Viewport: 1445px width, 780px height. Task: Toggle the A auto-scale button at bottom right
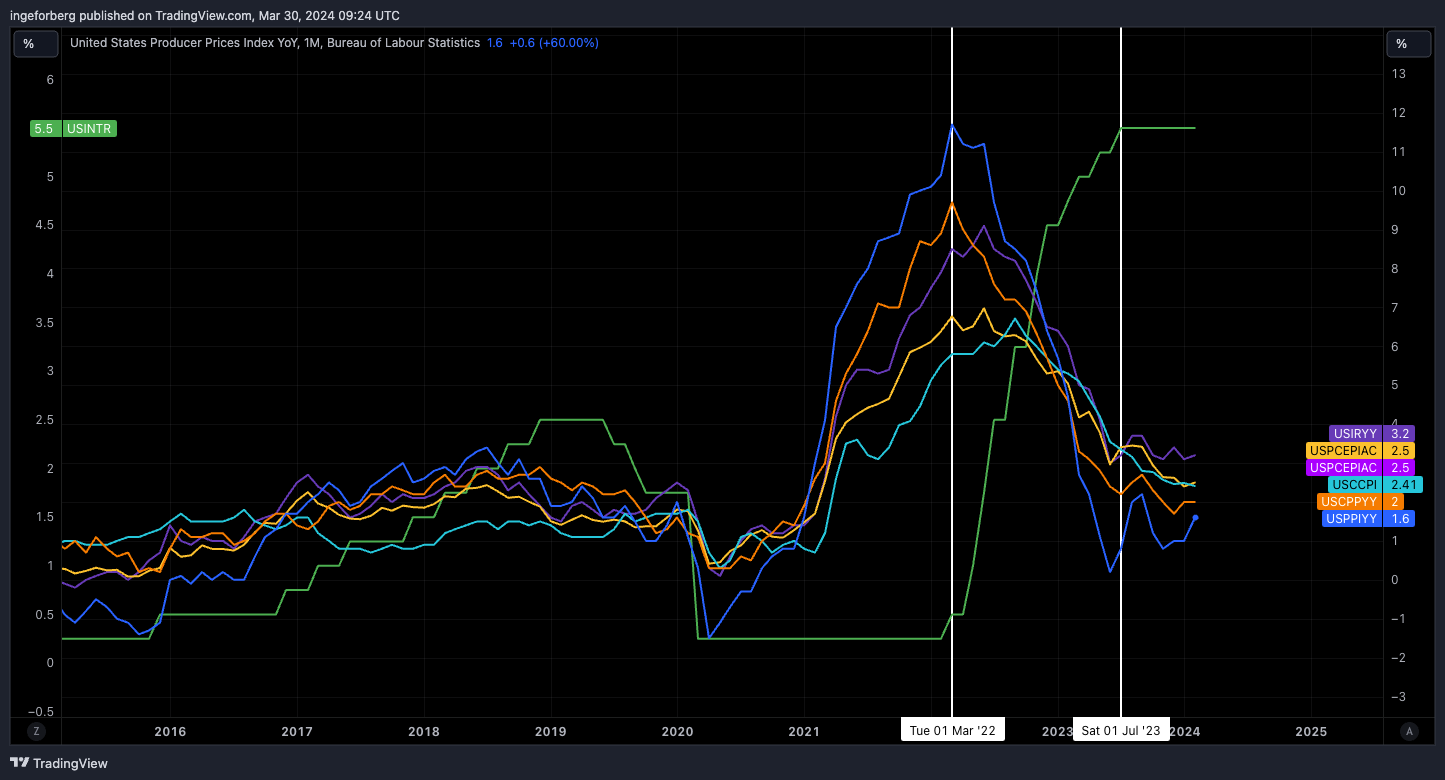pos(1409,731)
